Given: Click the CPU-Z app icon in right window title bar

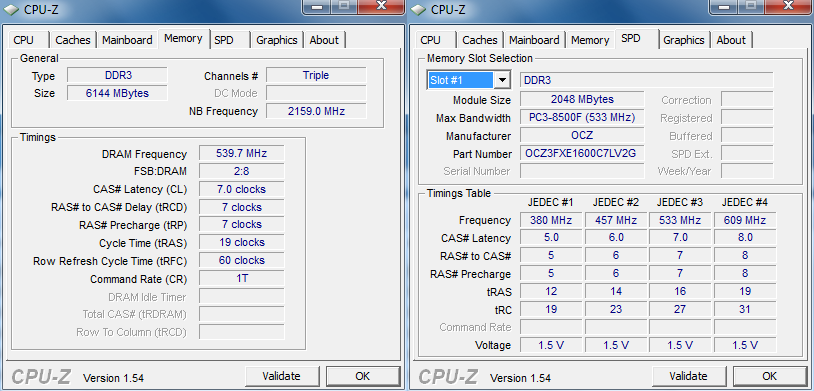Looking at the screenshot, I should [x=418, y=10].
